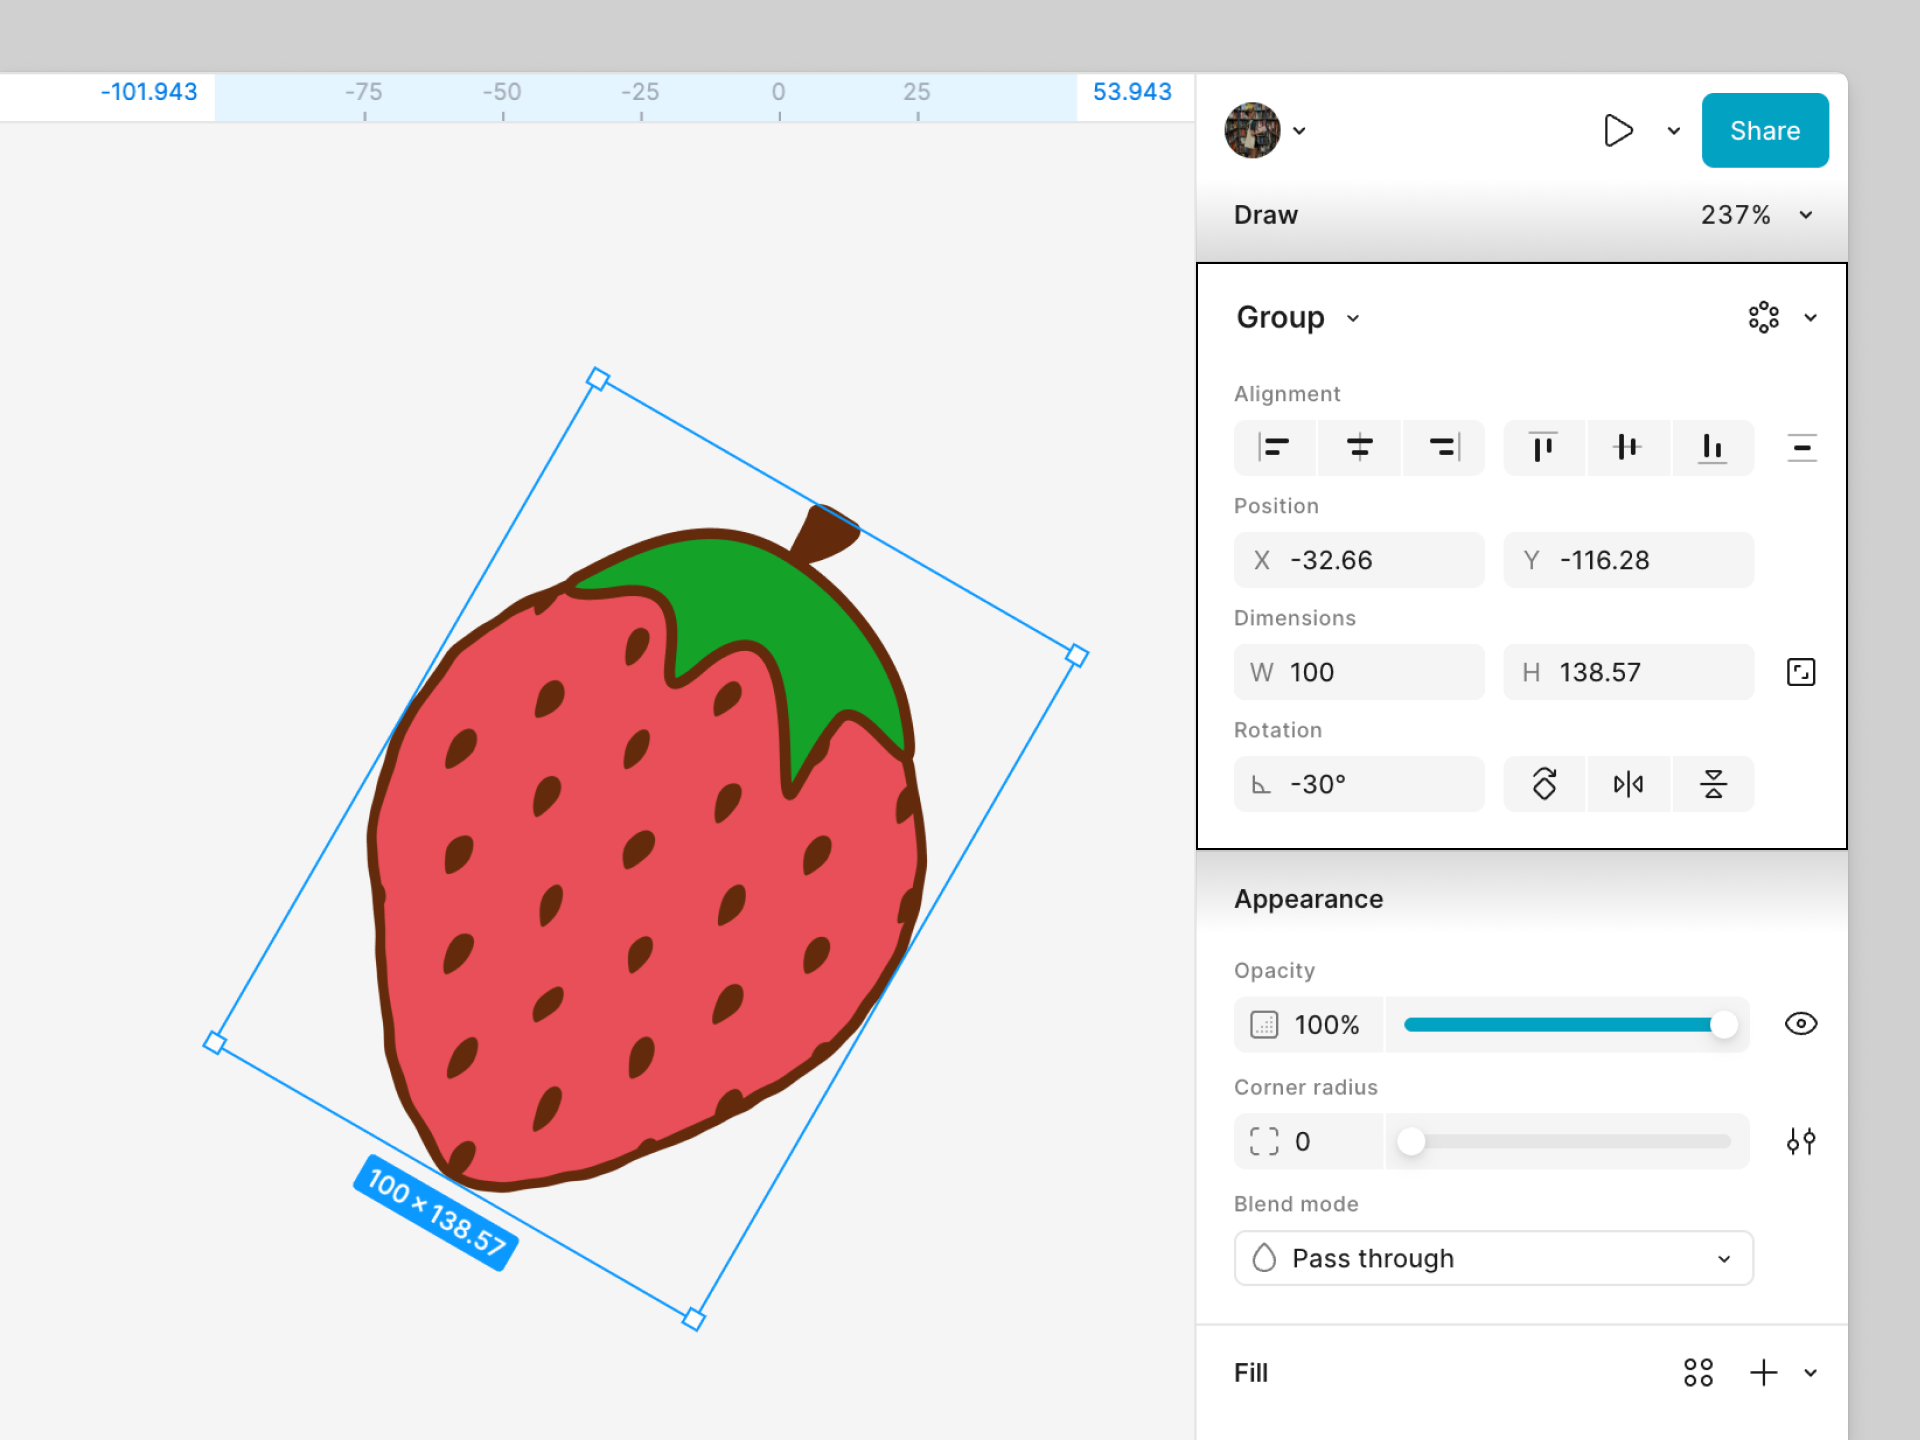1920x1440 pixels.
Task: Edit the width field showing 100
Action: (1359, 672)
